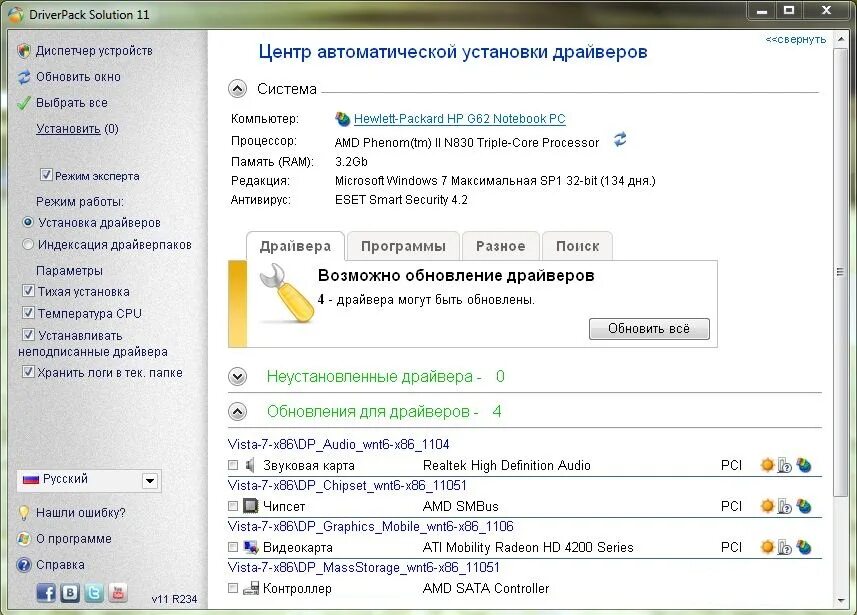This screenshot has height=615, width=857.
Task: Click document info icon in AMD SMBus row
Action: [x=785, y=507]
